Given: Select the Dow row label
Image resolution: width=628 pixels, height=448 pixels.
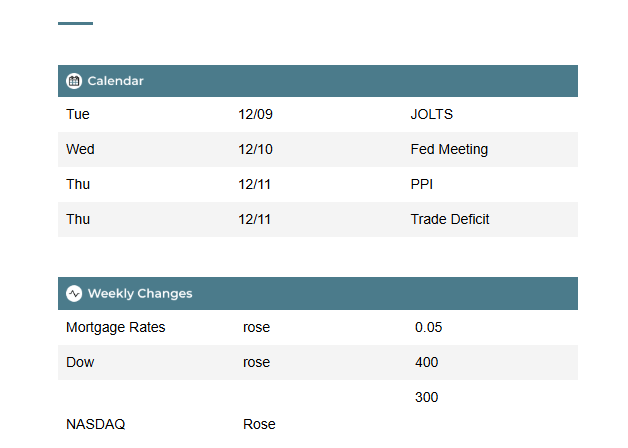Looking at the screenshot, I should pos(80,362).
